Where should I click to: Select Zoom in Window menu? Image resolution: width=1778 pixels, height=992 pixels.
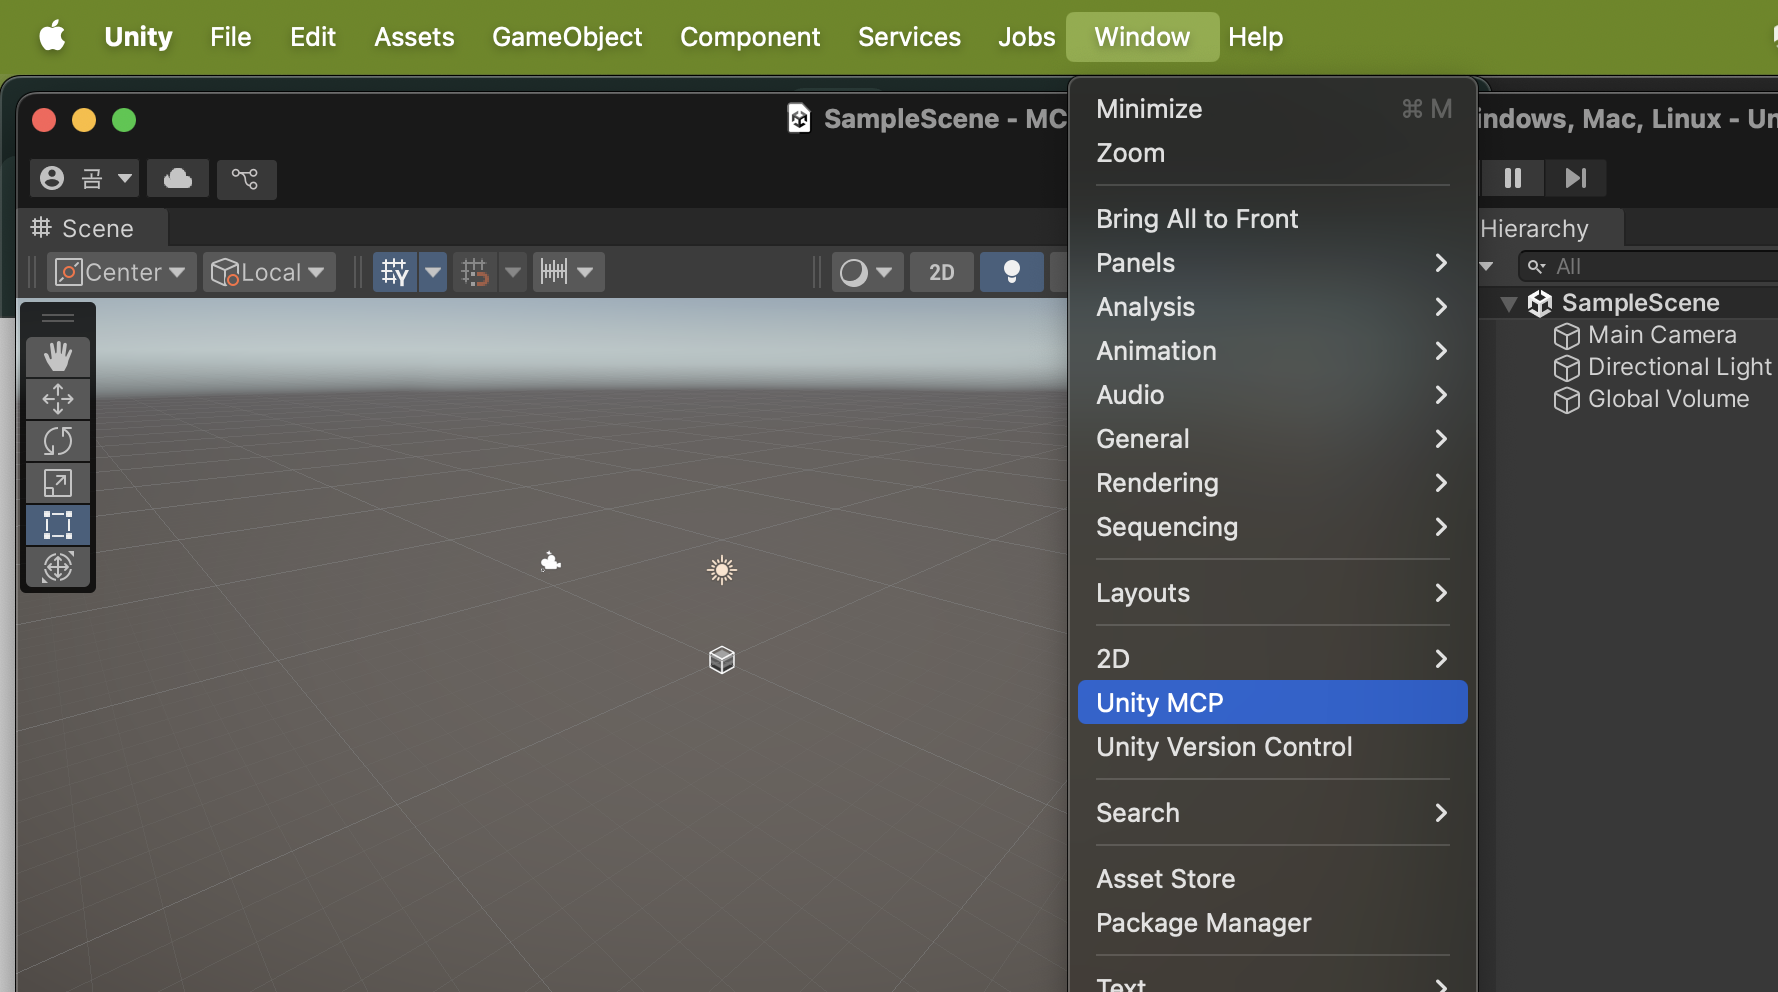pyautogui.click(x=1273, y=153)
